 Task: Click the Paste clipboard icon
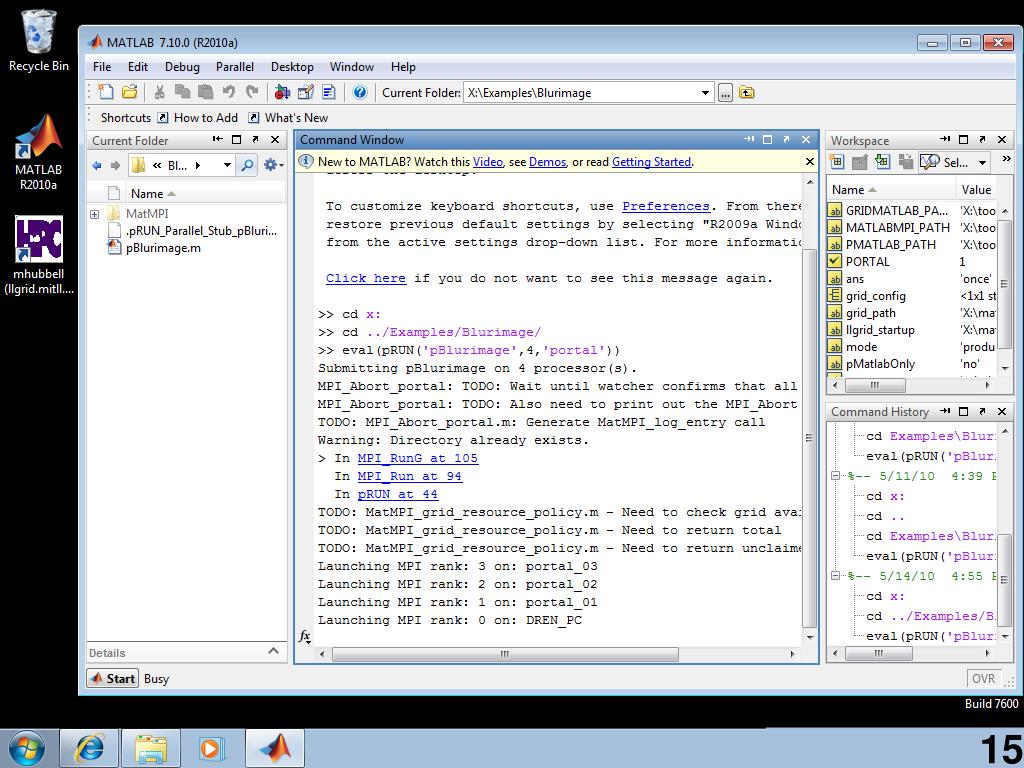(x=206, y=92)
